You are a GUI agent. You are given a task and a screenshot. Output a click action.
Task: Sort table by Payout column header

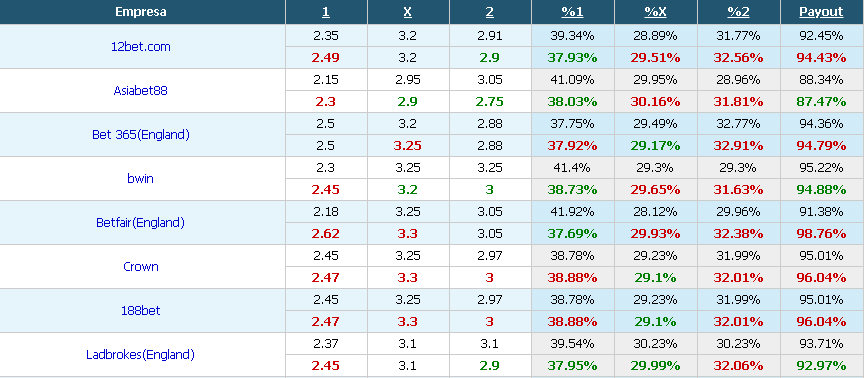821,12
